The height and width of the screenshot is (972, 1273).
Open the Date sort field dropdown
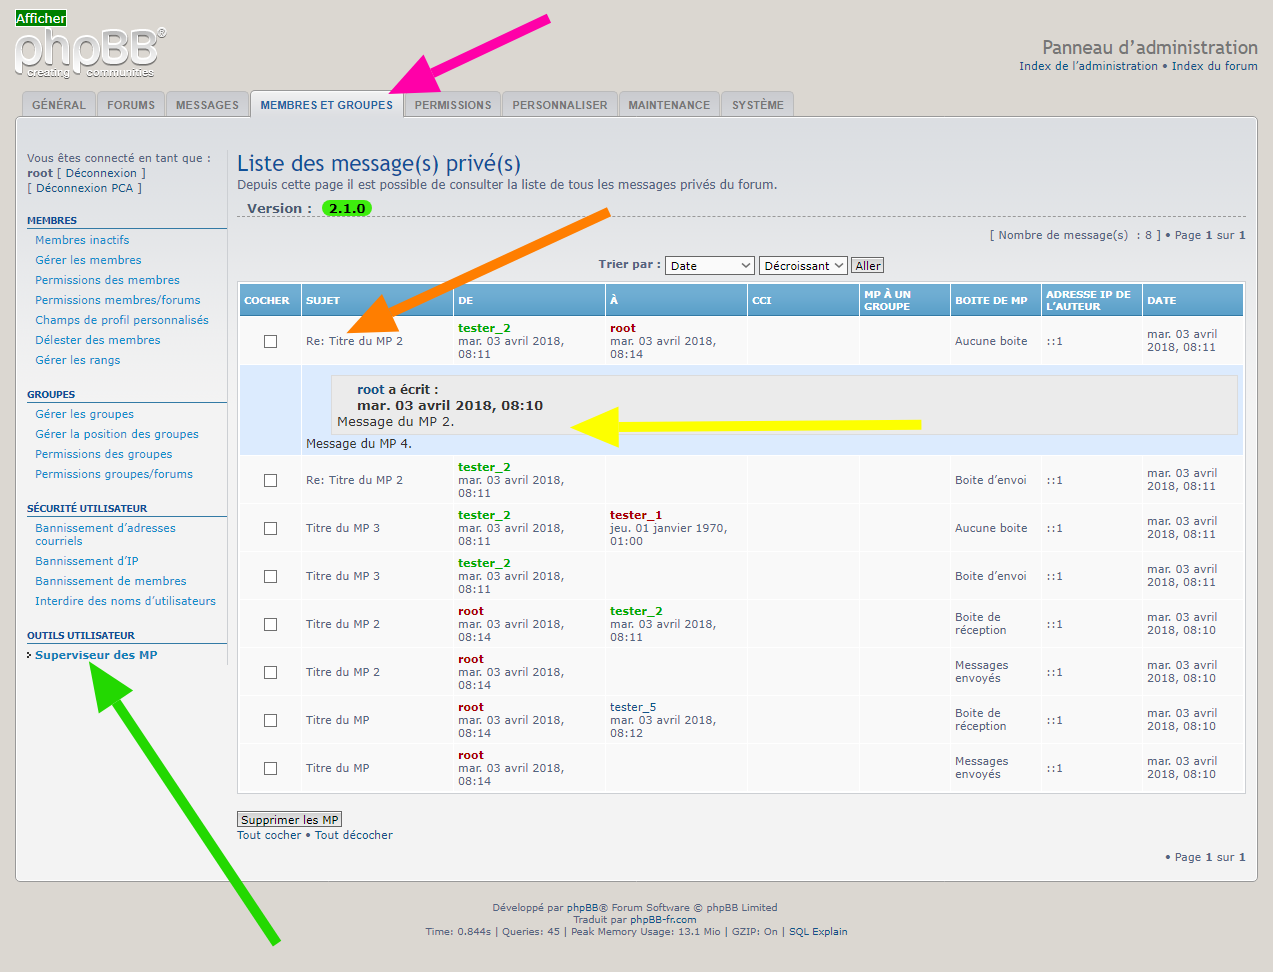tap(709, 266)
